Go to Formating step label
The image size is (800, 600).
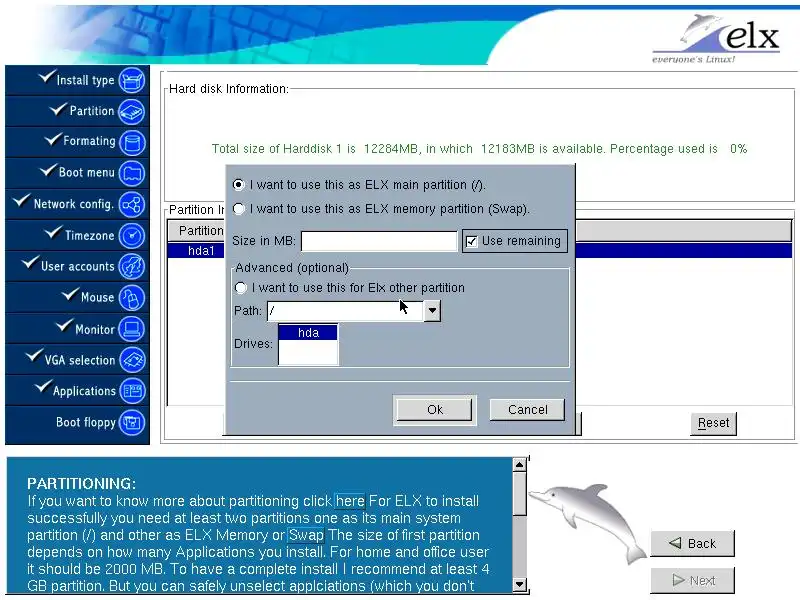(89, 141)
